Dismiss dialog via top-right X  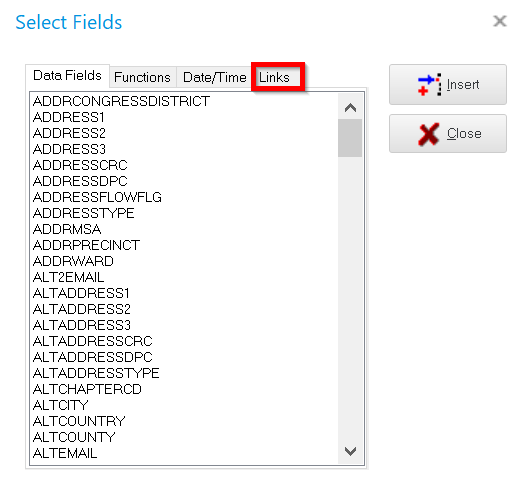500,21
